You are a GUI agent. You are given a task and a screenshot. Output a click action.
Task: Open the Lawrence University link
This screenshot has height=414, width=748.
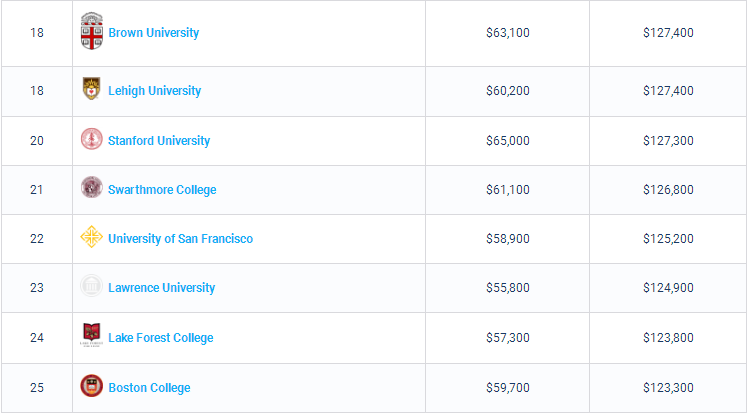tap(161, 288)
